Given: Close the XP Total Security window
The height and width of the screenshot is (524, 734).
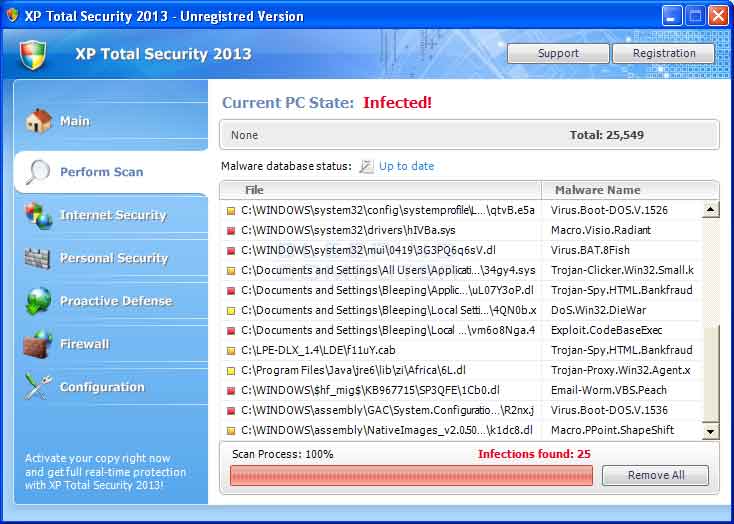Looking at the screenshot, I should point(718,16).
